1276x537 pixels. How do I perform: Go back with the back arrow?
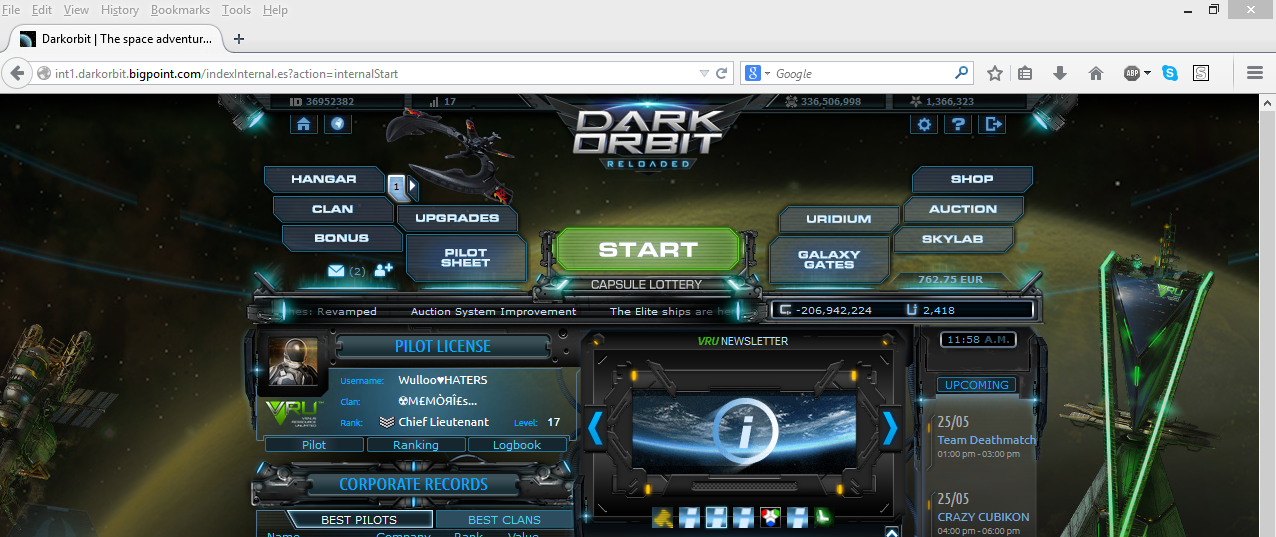click(x=16, y=73)
